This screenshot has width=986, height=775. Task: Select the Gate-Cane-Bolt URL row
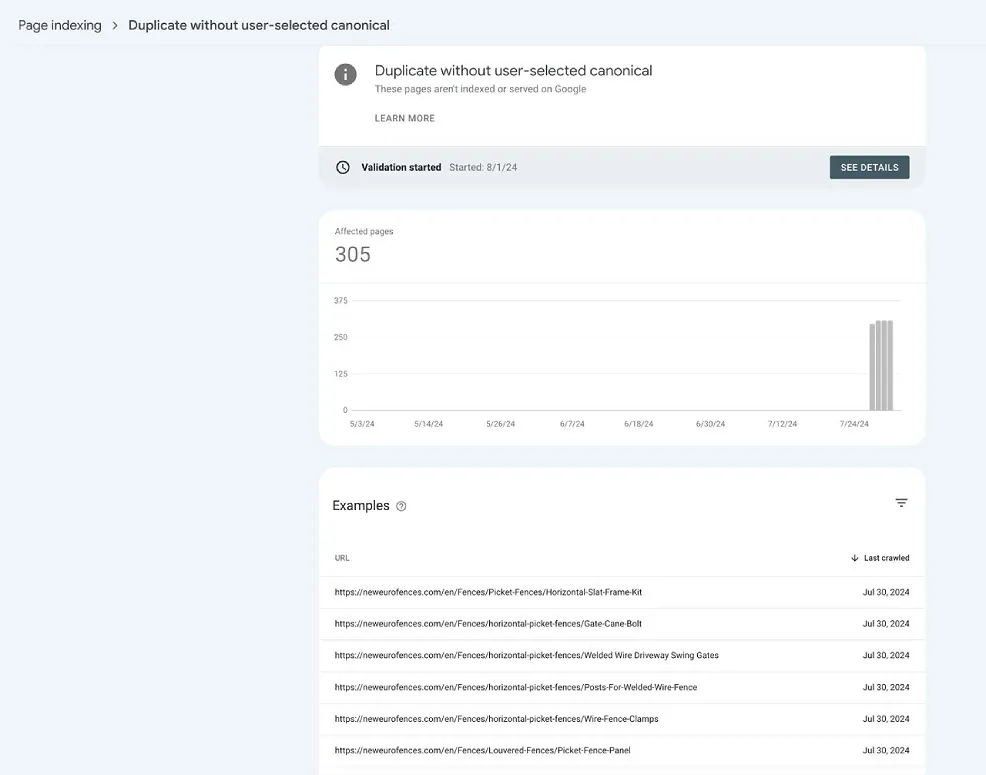(488, 624)
